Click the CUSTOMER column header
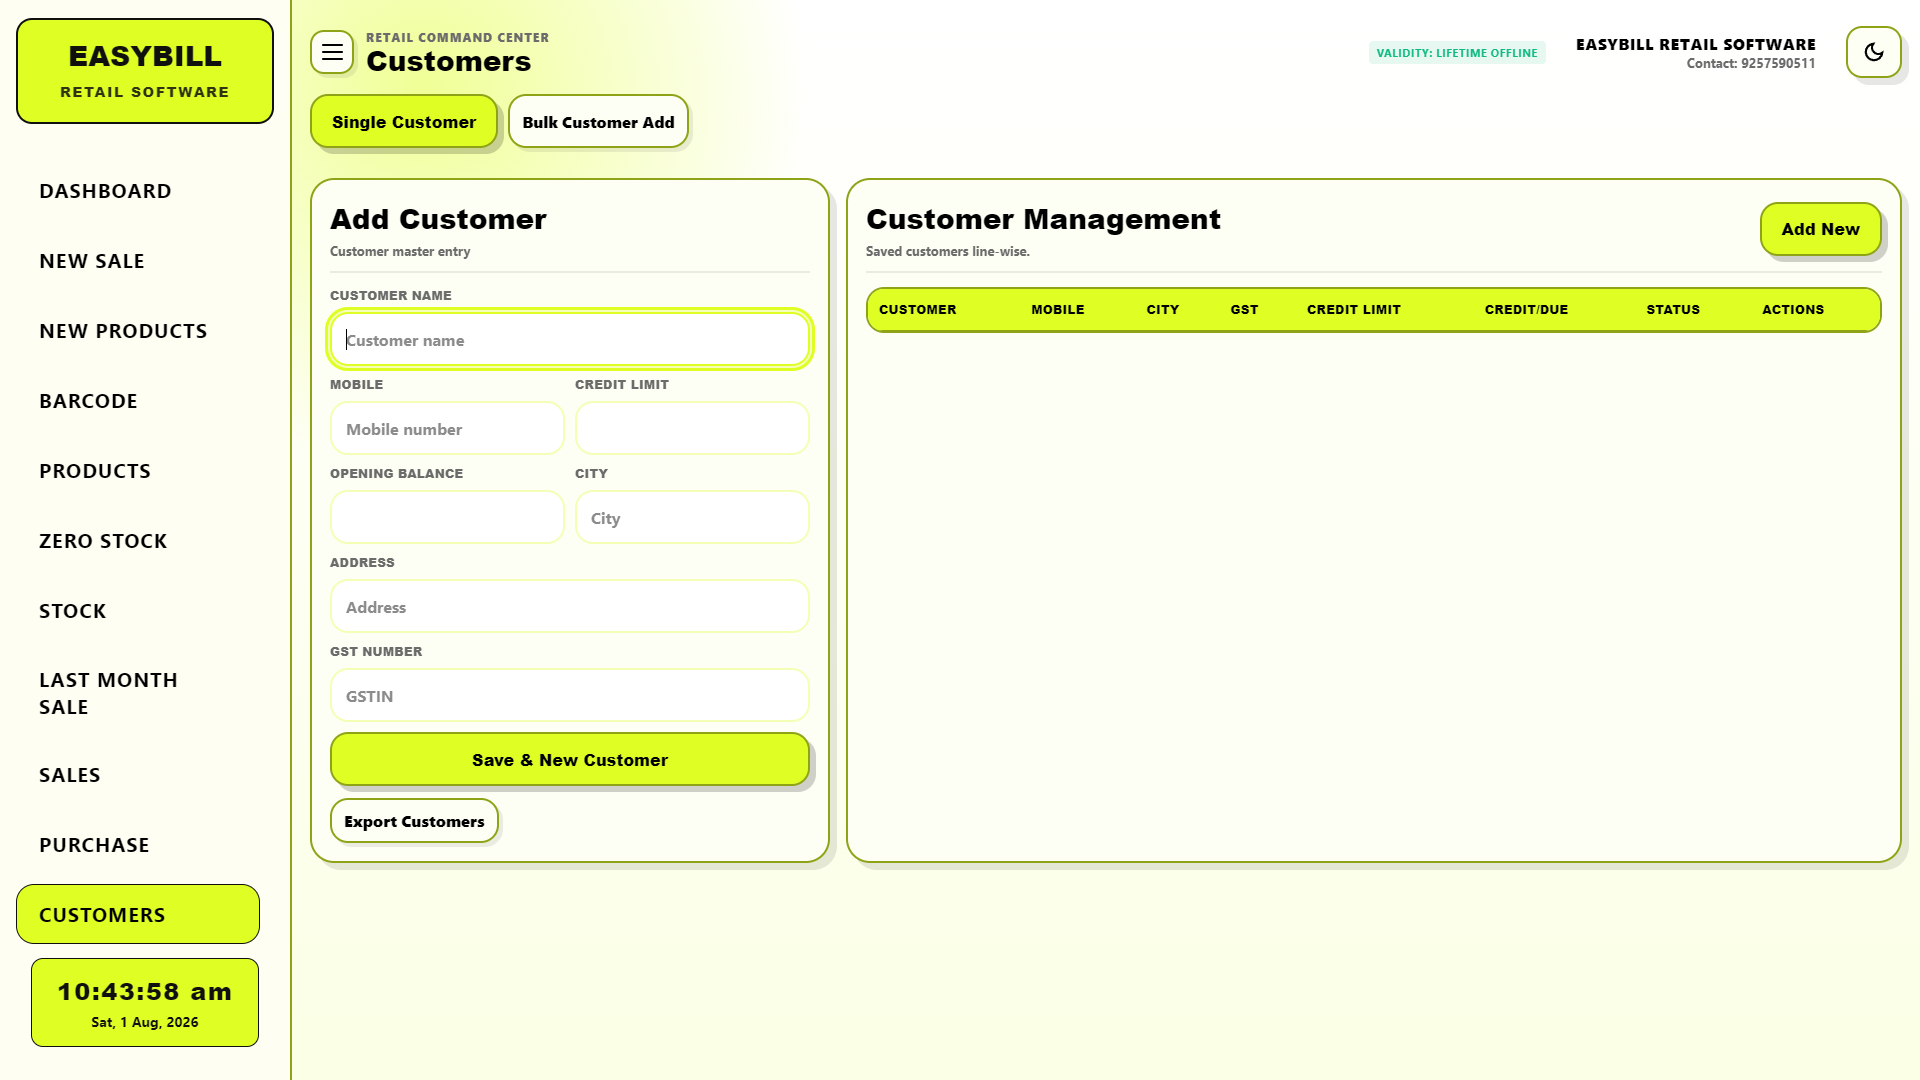This screenshot has height=1080, width=1920. 917,310
